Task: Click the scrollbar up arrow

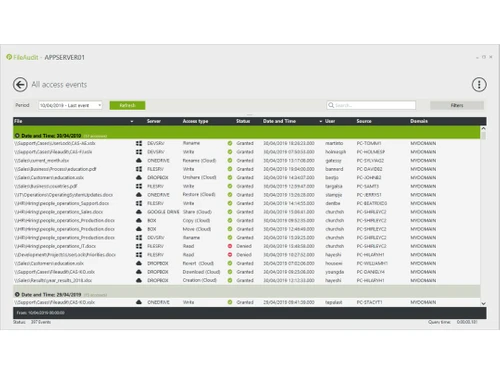Action: coord(483,128)
